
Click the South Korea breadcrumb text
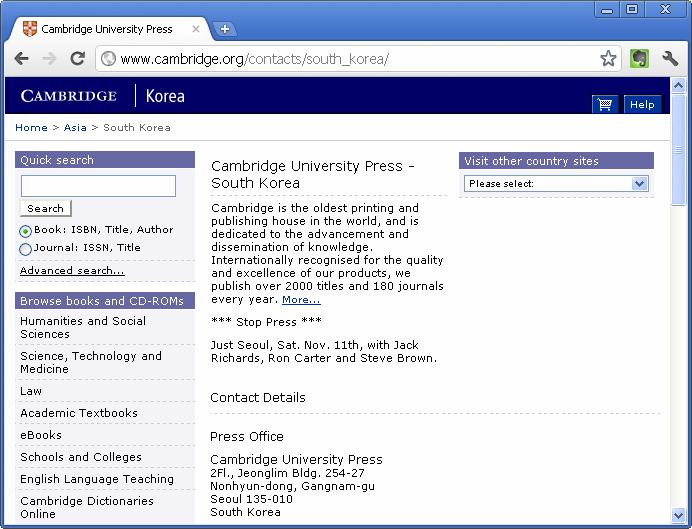click(137, 128)
